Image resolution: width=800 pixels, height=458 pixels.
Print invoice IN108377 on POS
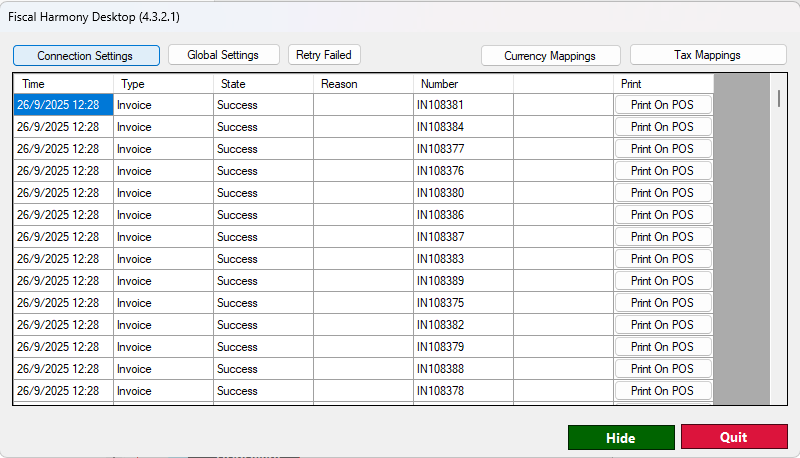[x=663, y=148]
